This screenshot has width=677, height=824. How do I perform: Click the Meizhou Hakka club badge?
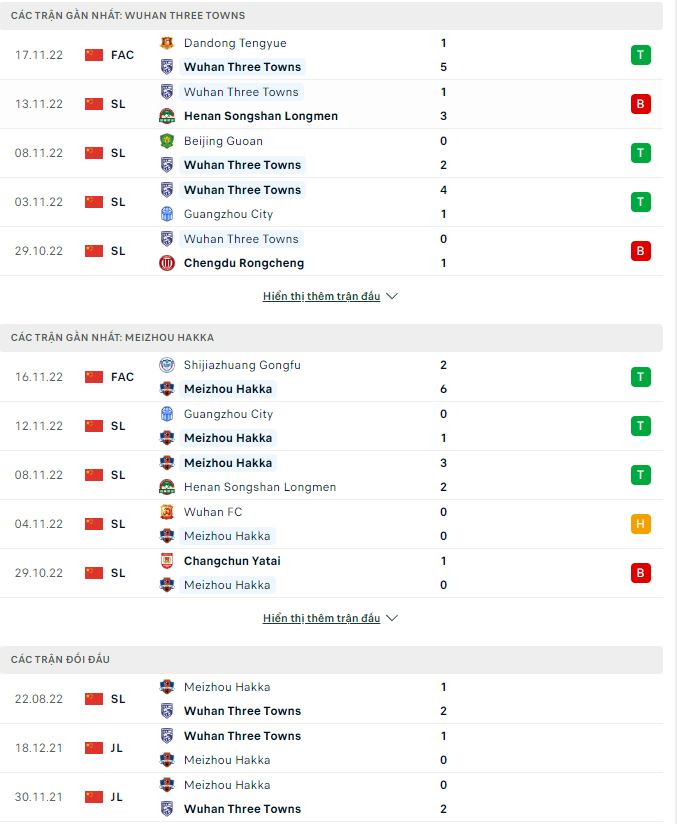click(x=165, y=389)
